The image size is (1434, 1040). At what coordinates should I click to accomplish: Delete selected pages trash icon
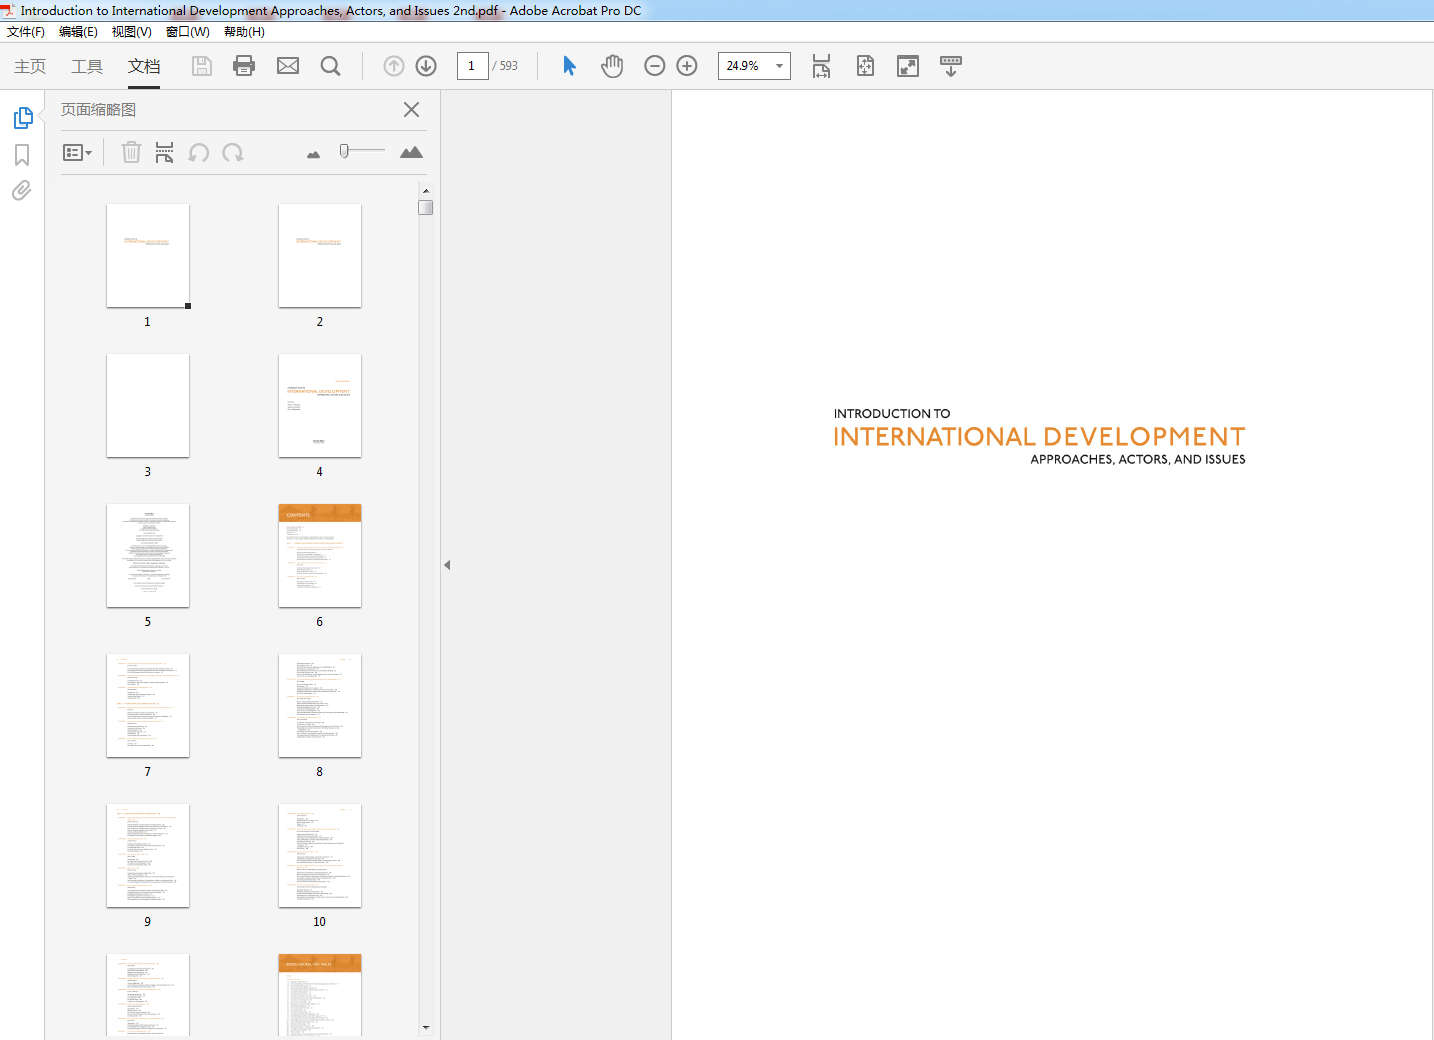tap(131, 152)
